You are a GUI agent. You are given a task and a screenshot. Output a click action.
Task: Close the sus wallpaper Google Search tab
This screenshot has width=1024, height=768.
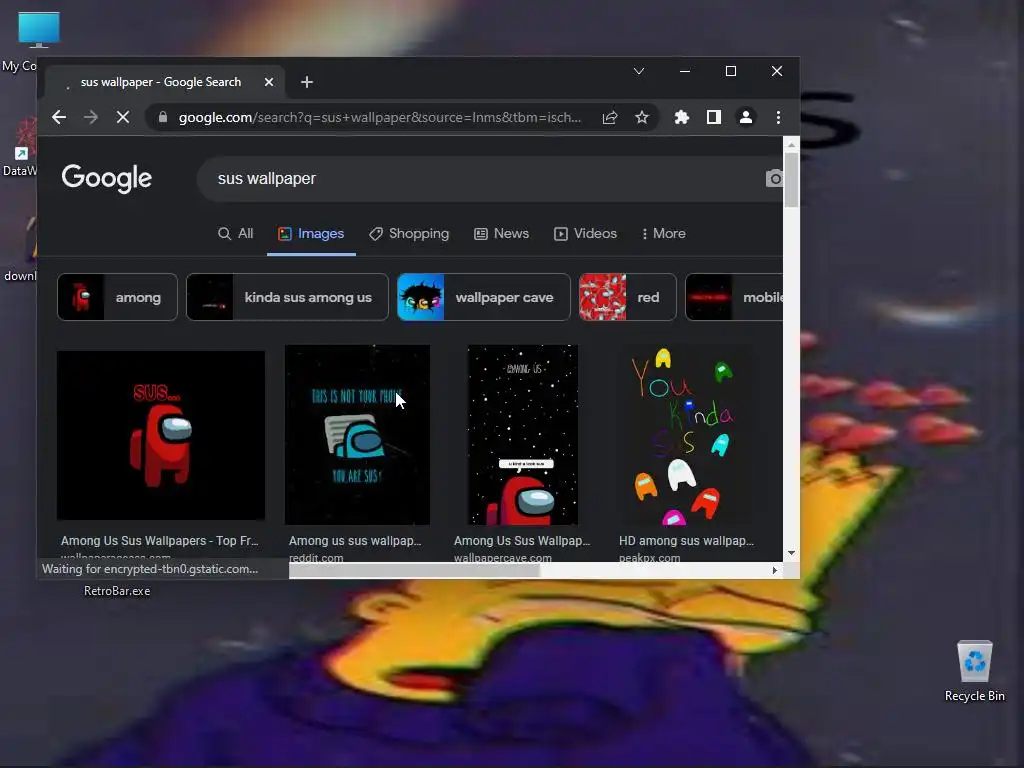[x=268, y=82]
